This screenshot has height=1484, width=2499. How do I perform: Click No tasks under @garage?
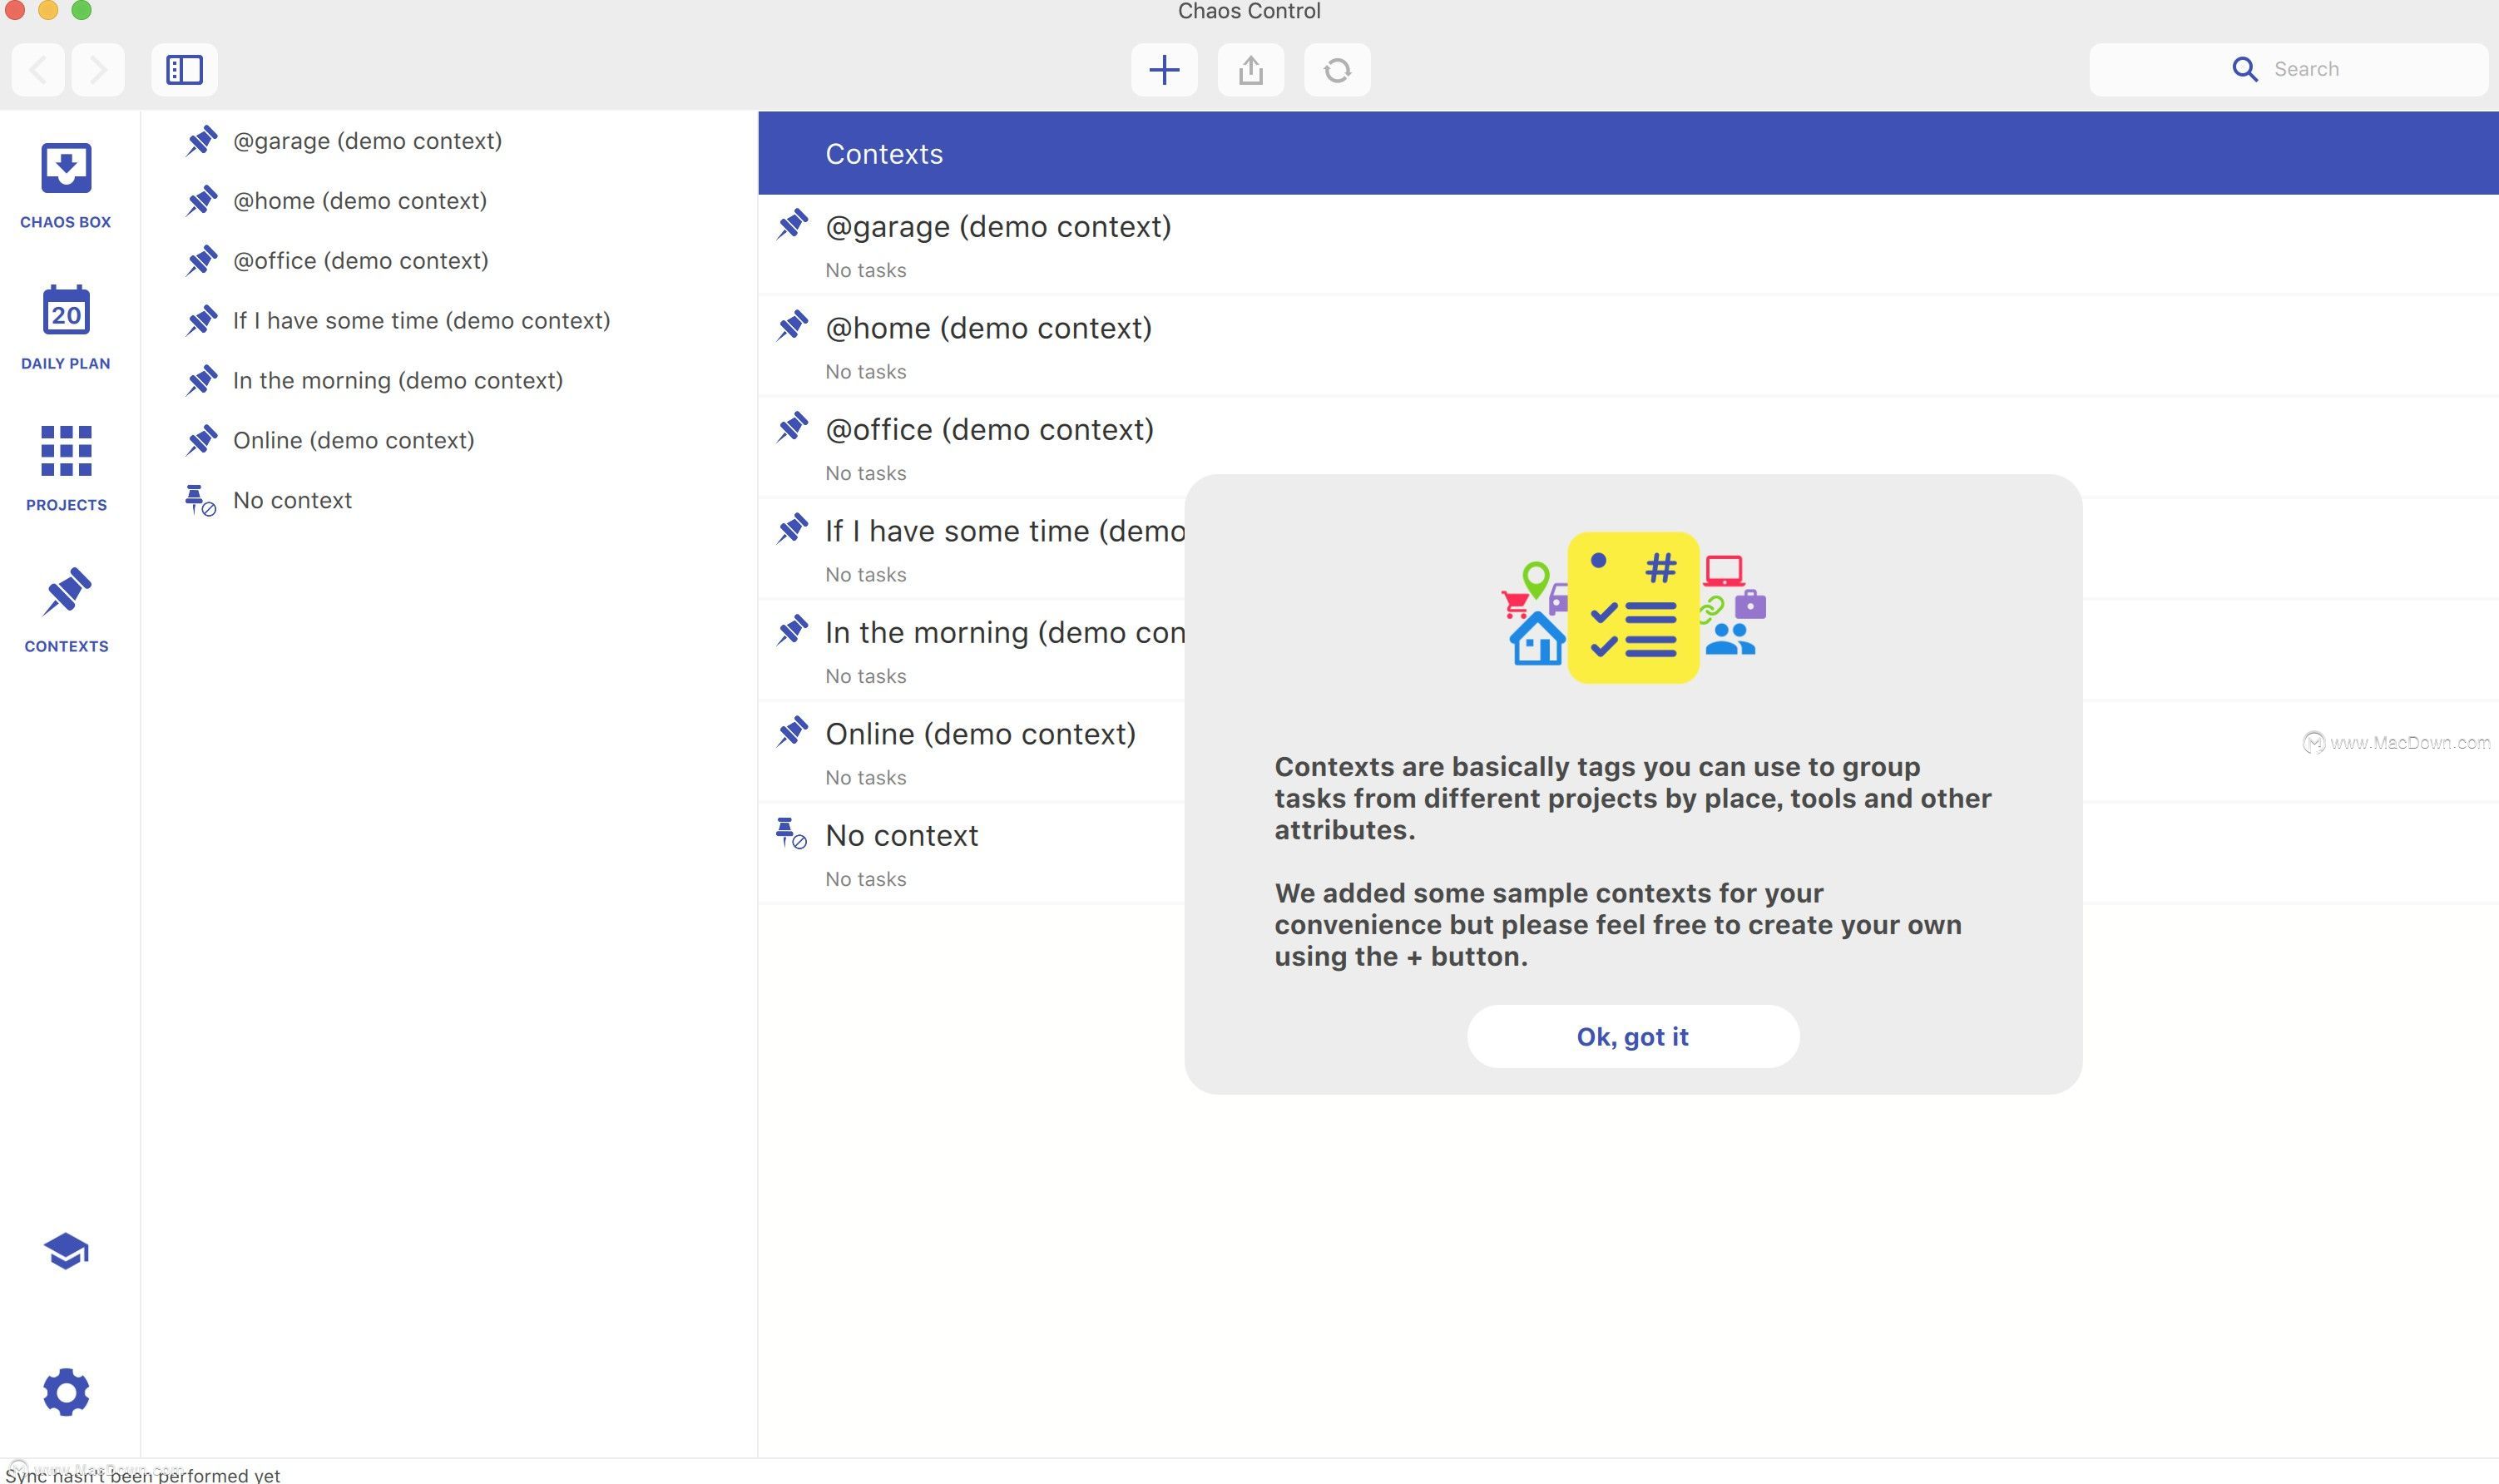tap(866, 270)
